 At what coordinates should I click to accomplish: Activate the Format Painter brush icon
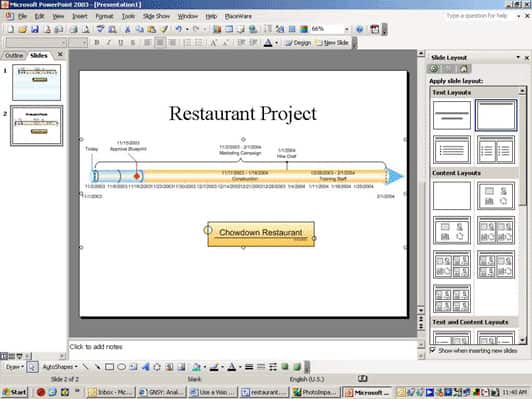(164, 29)
